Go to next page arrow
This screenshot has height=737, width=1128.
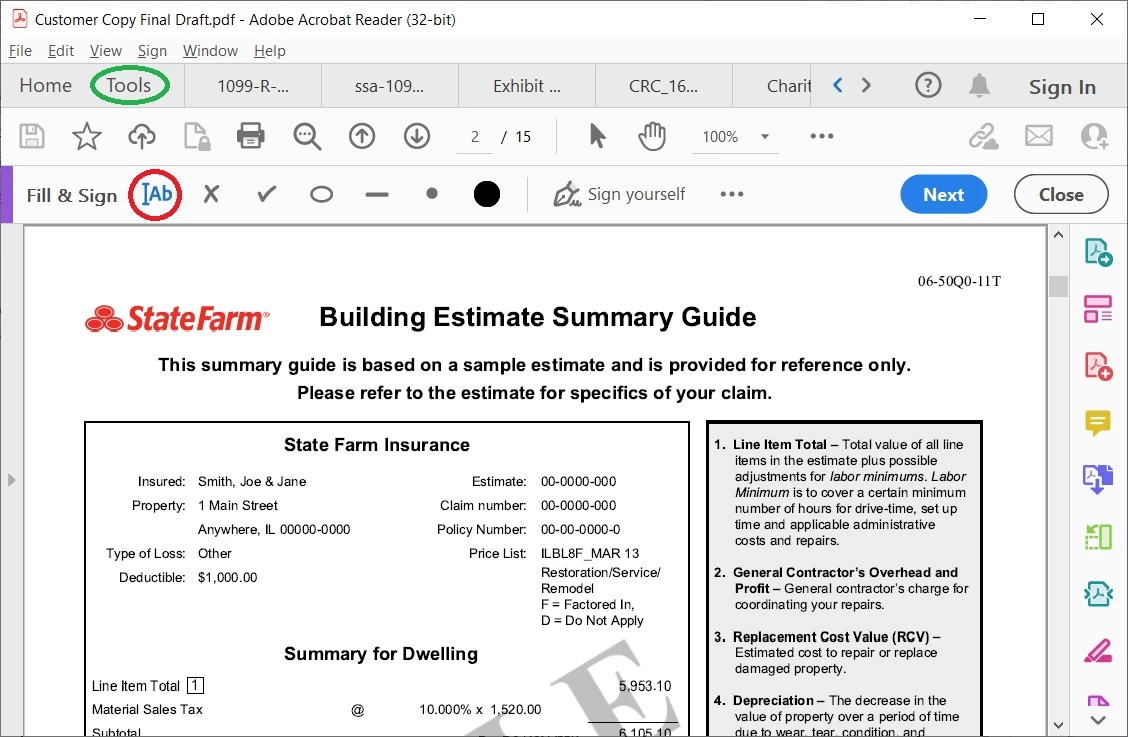pyautogui.click(x=417, y=136)
